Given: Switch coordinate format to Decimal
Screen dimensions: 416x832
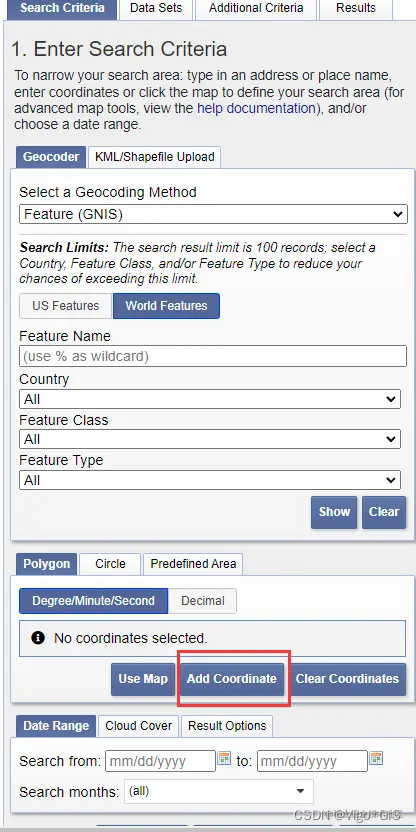Looking at the screenshot, I should (203, 601).
